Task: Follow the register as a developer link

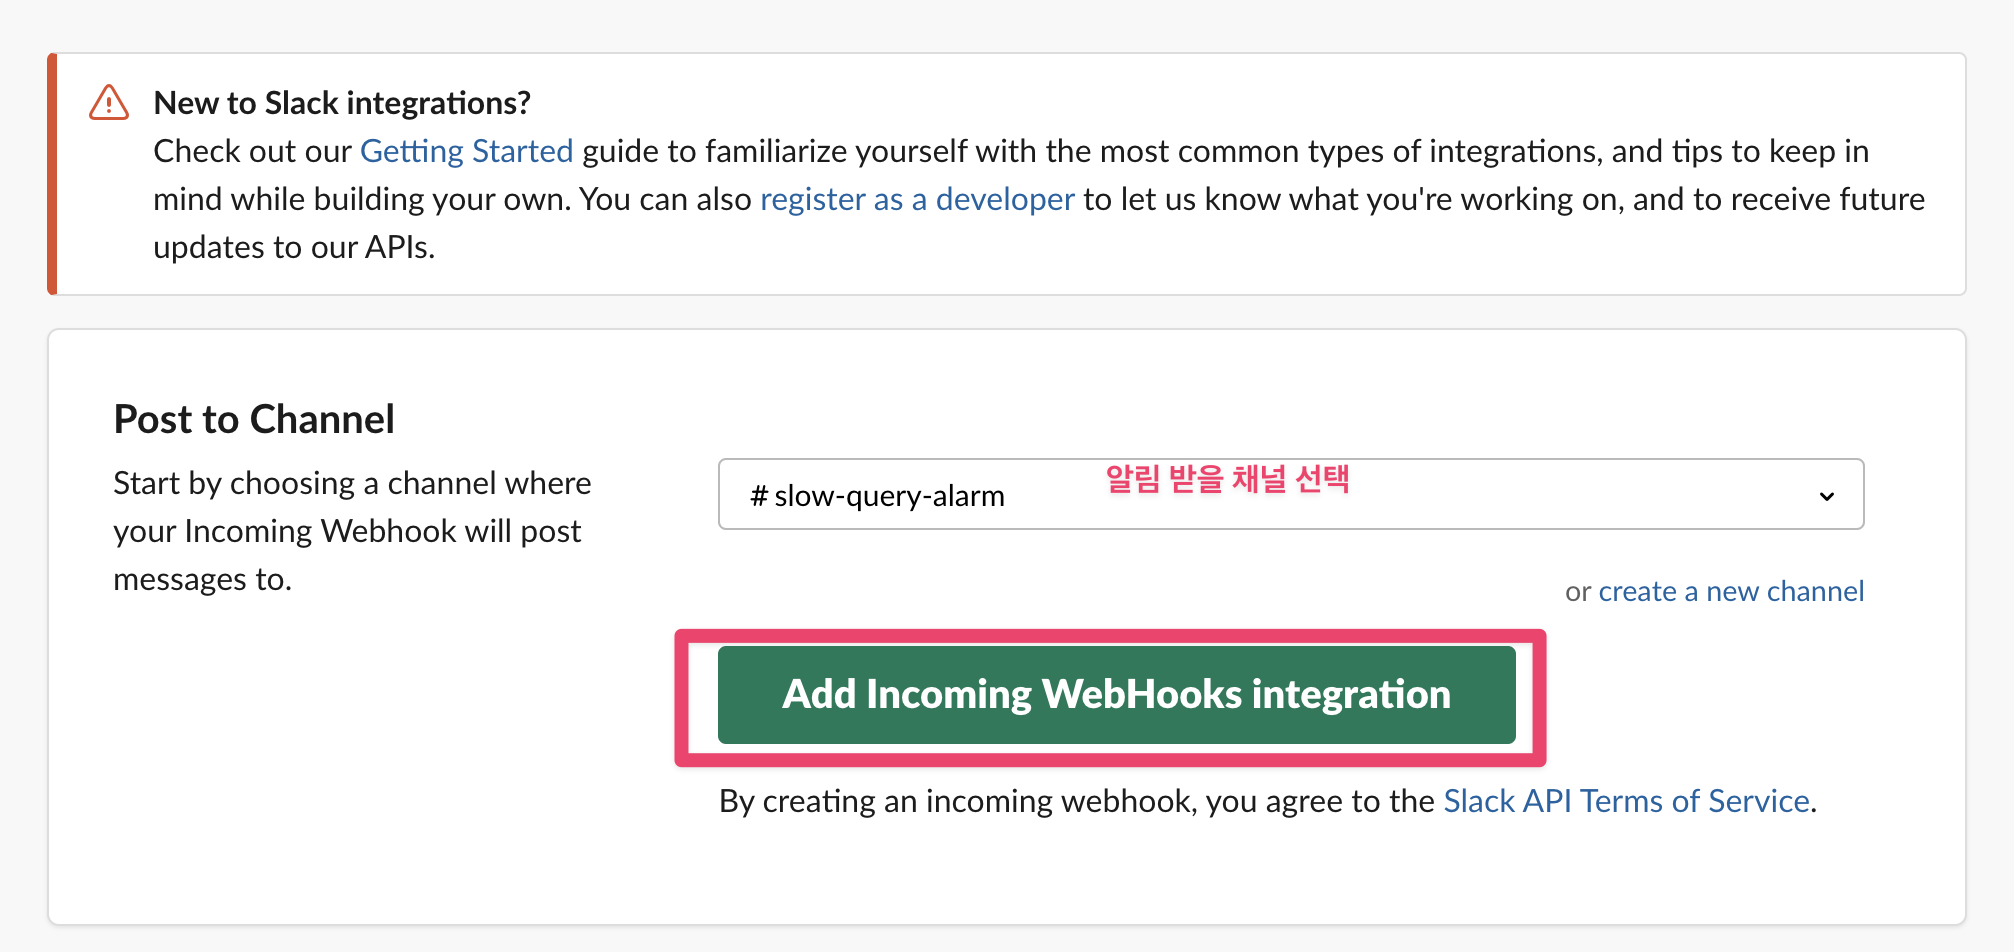Action: coord(917,199)
